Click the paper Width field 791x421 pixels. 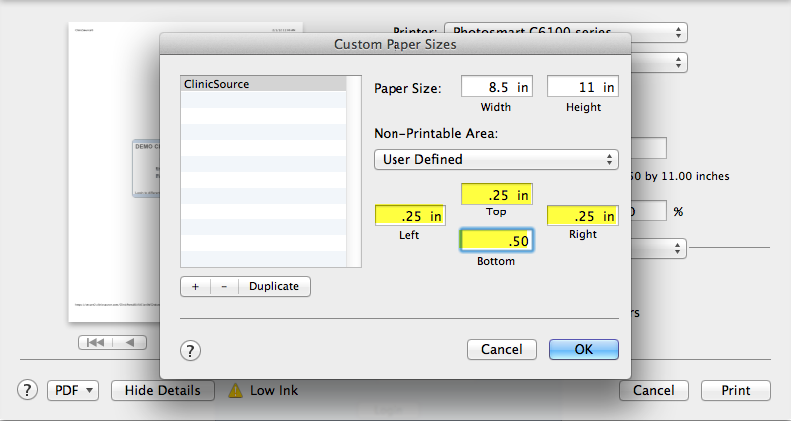497,87
